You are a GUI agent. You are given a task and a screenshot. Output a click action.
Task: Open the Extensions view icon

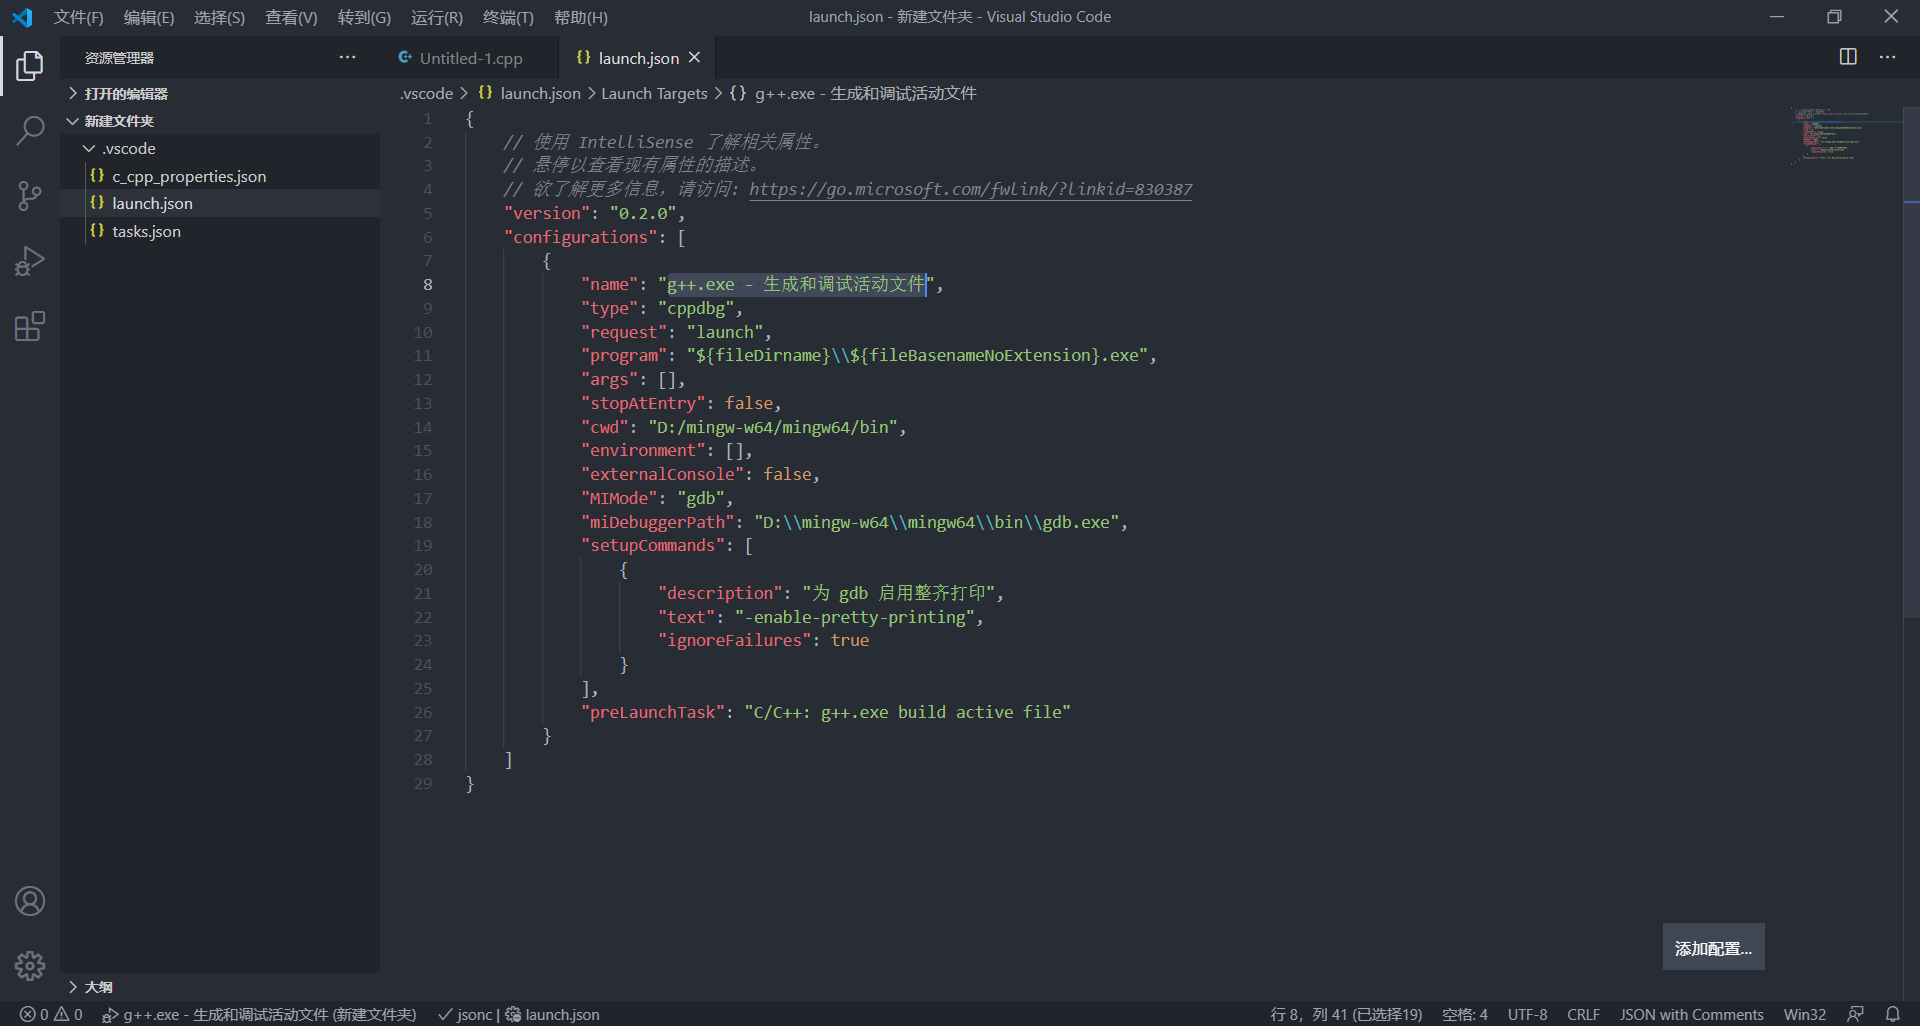pos(30,326)
